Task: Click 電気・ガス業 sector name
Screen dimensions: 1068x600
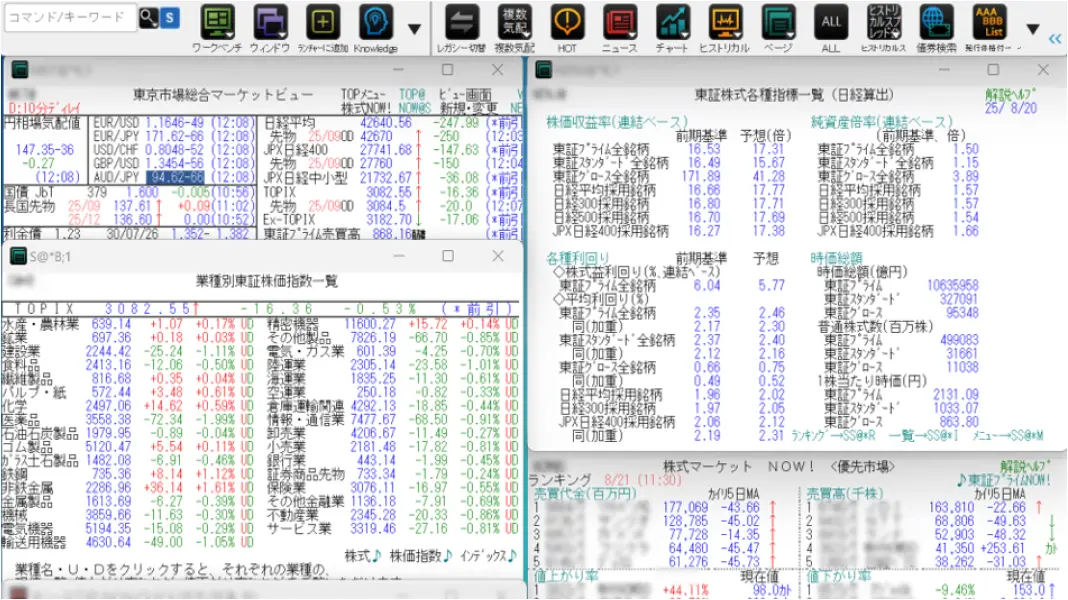Action: (x=305, y=351)
